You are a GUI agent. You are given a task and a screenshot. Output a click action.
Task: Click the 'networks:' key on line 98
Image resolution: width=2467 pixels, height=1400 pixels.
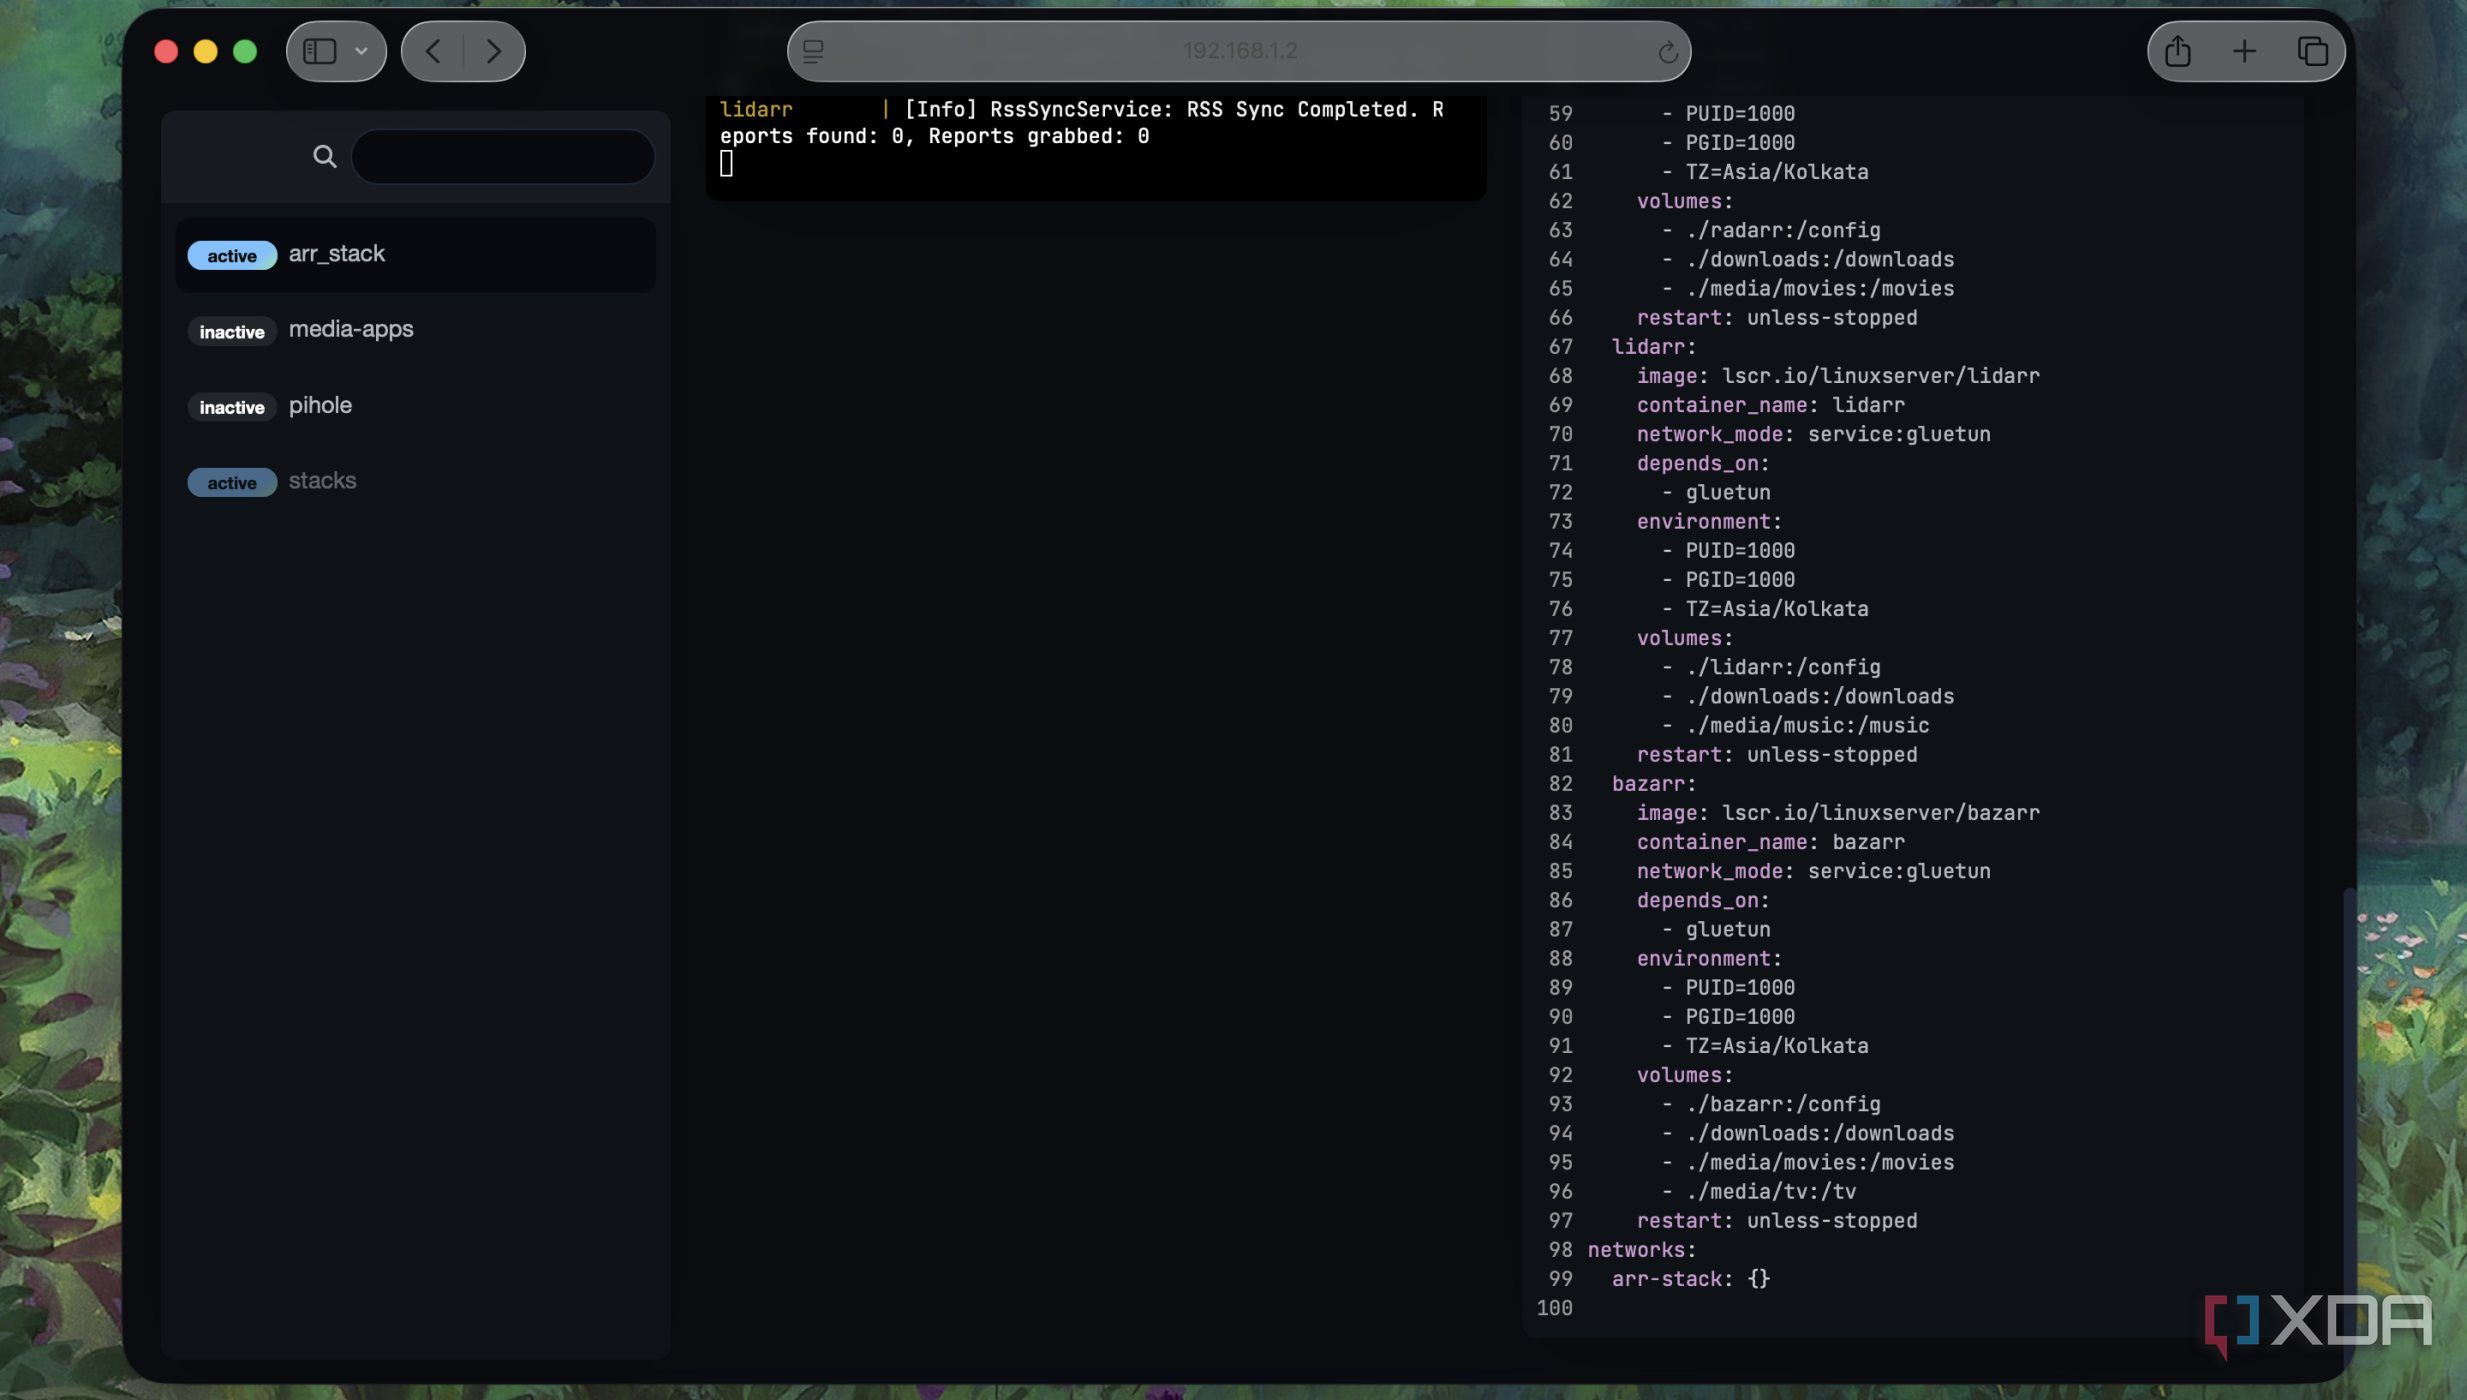tap(1641, 1250)
